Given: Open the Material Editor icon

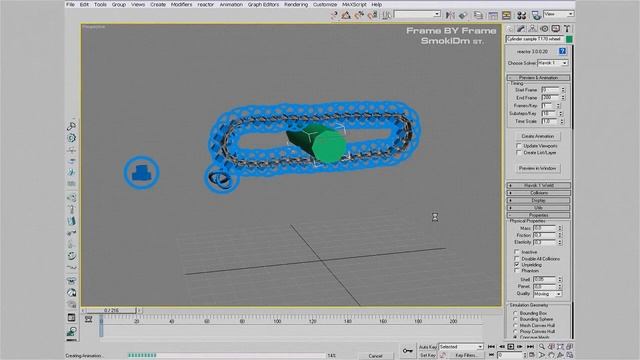Looking at the screenshot, I should pyautogui.click(x=521, y=15).
